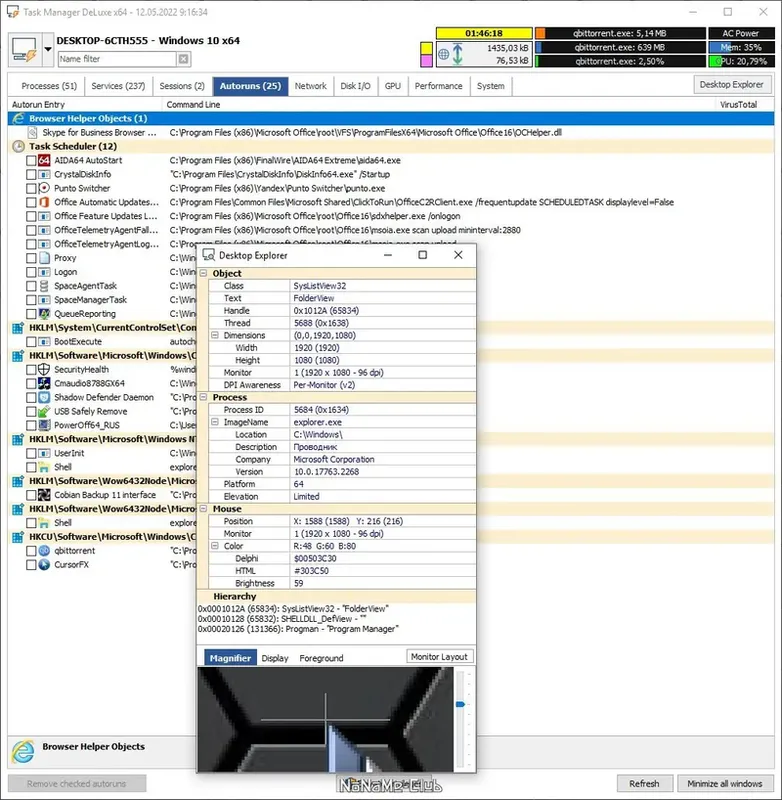Click the Remove checked autoruns button
Image resolution: width=782 pixels, height=800 pixels.
(77, 783)
